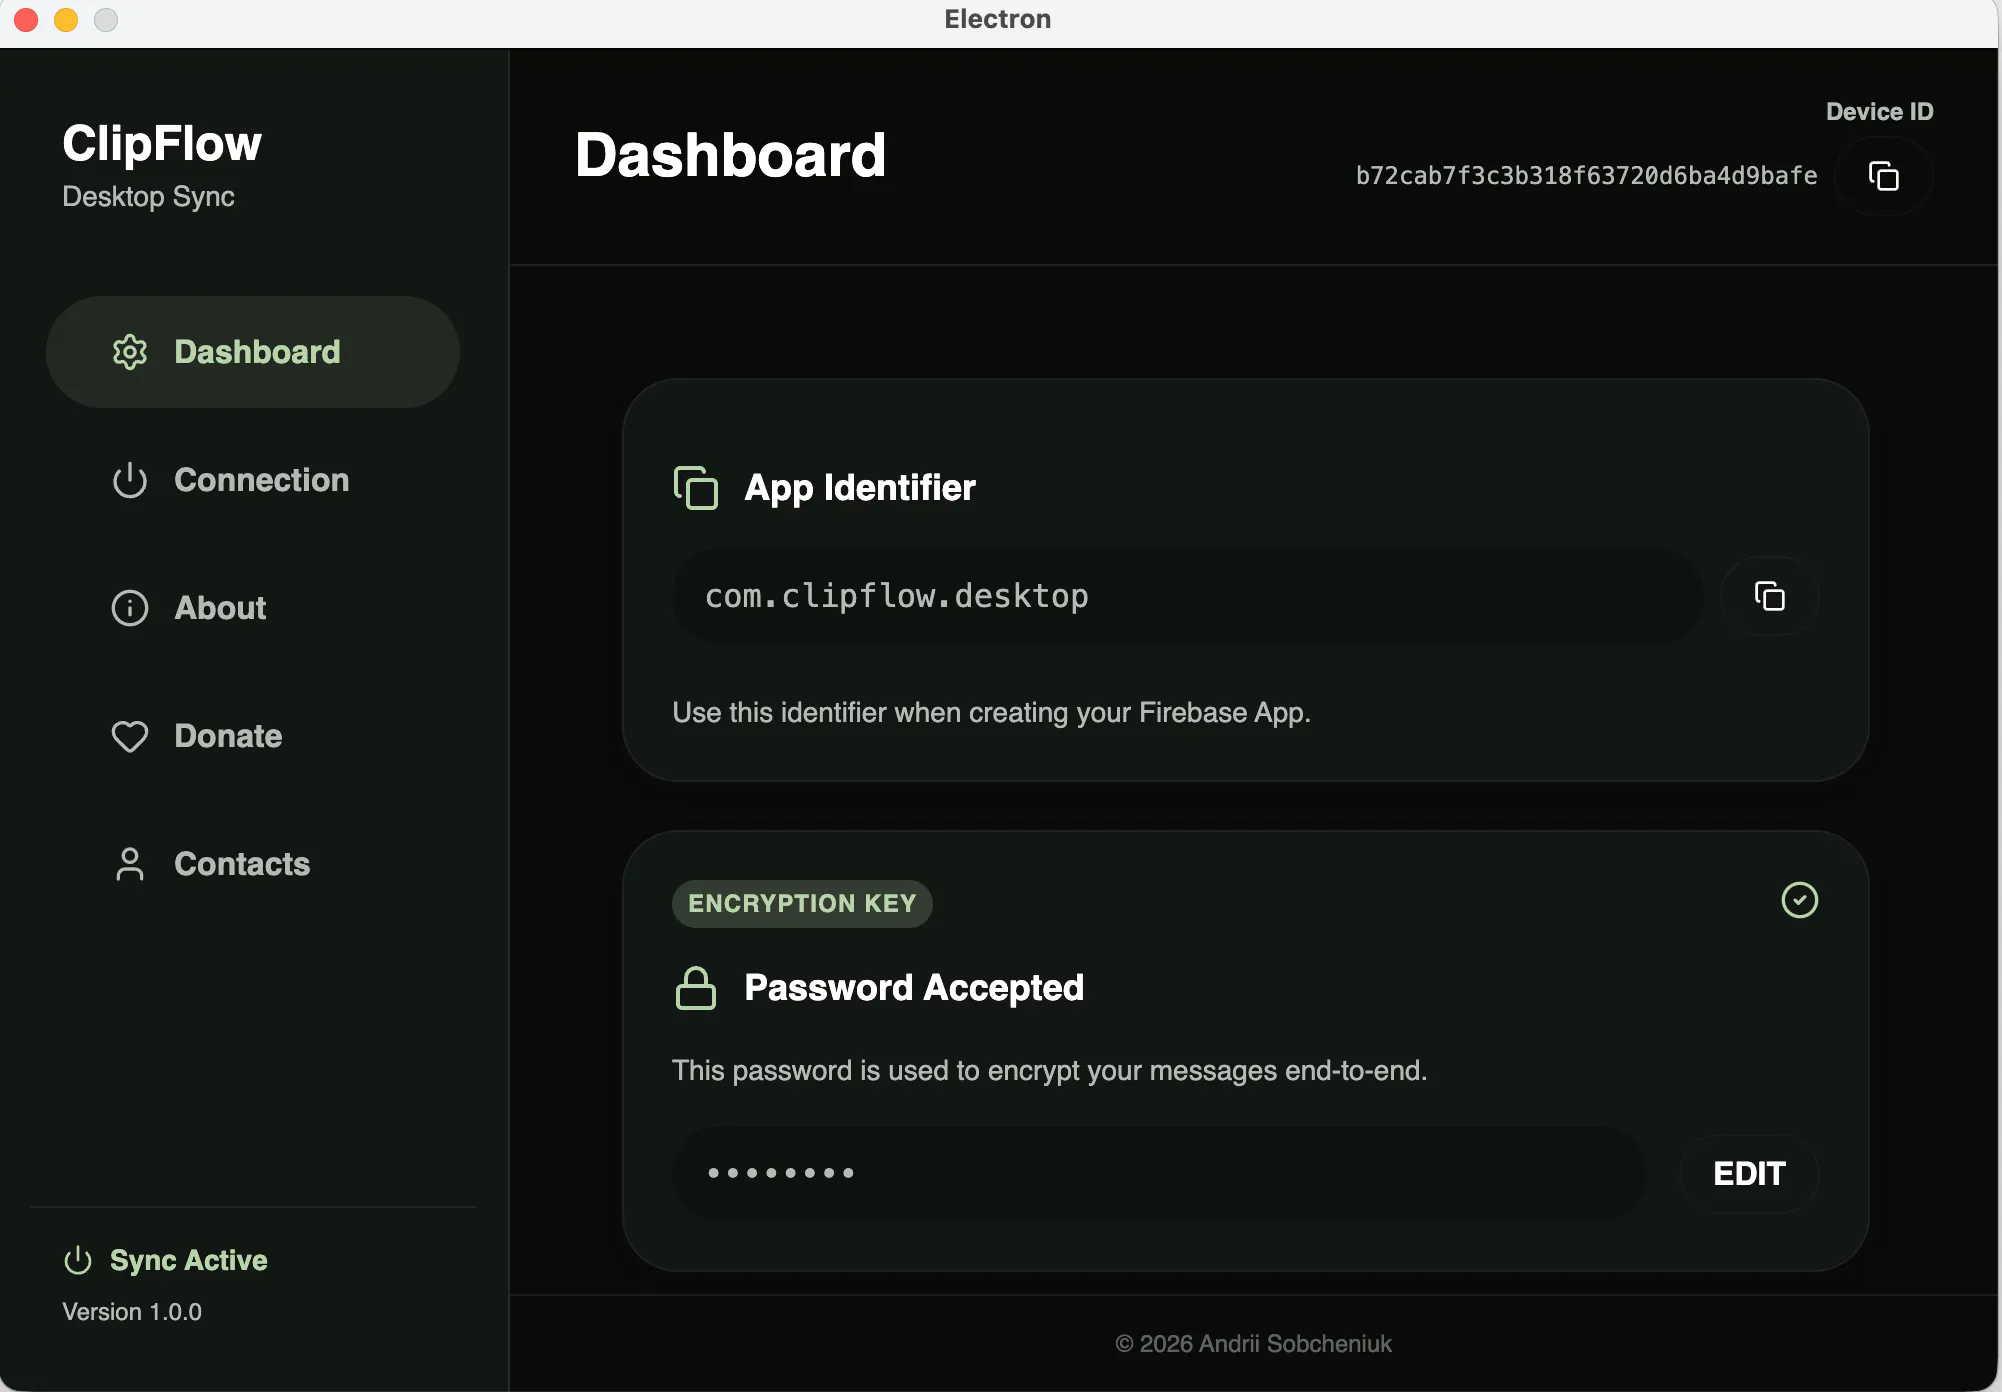Click the 2026 Andrii Sobcheniuk copyright
Viewport: 2002px width, 1392px height.
coord(1254,1343)
